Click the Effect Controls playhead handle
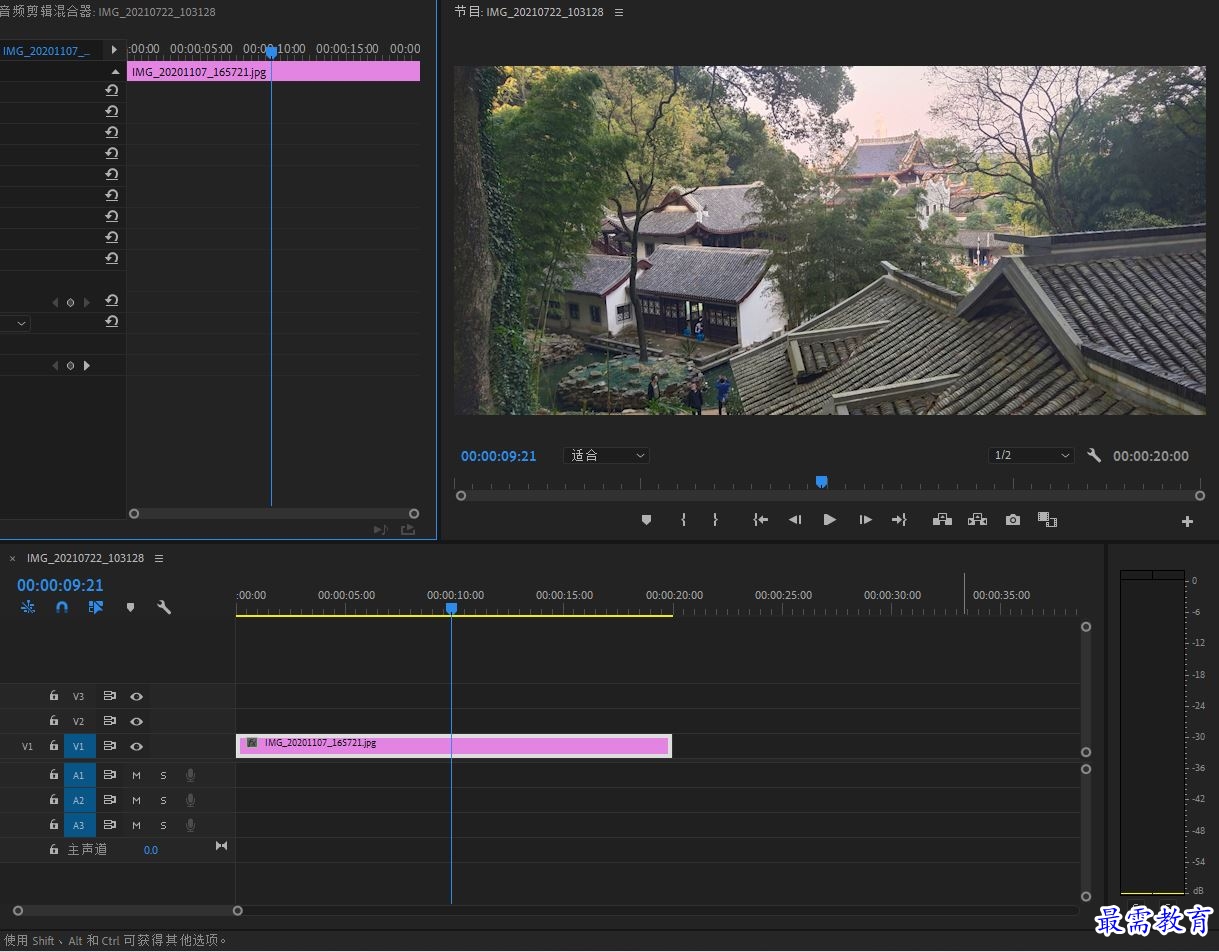The height and width of the screenshot is (952, 1219). coord(270,51)
